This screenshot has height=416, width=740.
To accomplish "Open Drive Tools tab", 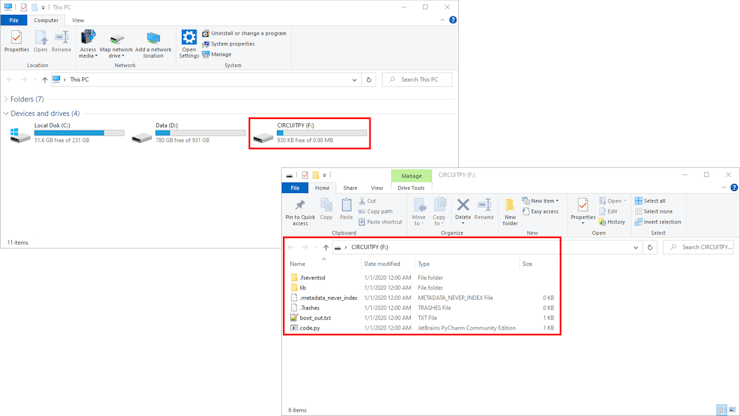I will pyautogui.click(x=411, y=188).
